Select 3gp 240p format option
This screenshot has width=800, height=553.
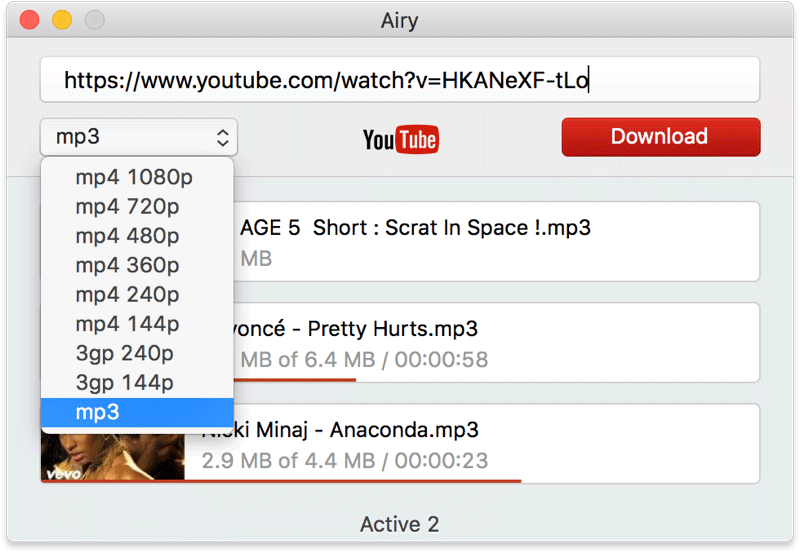pyautogui.click(x=137, y=353)
